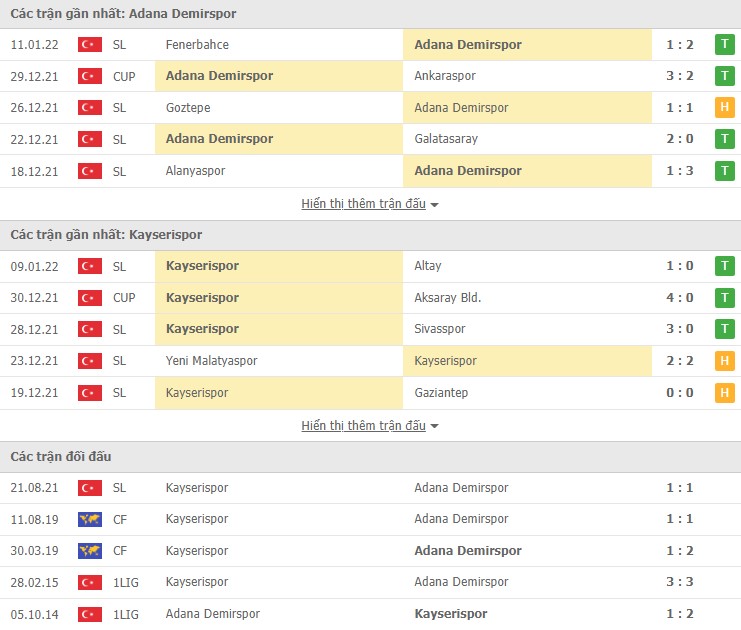741x630 pixels.
Task: Expand more Adana Demirspor matches
Action: pyautogui.click(x=370, y=204)
